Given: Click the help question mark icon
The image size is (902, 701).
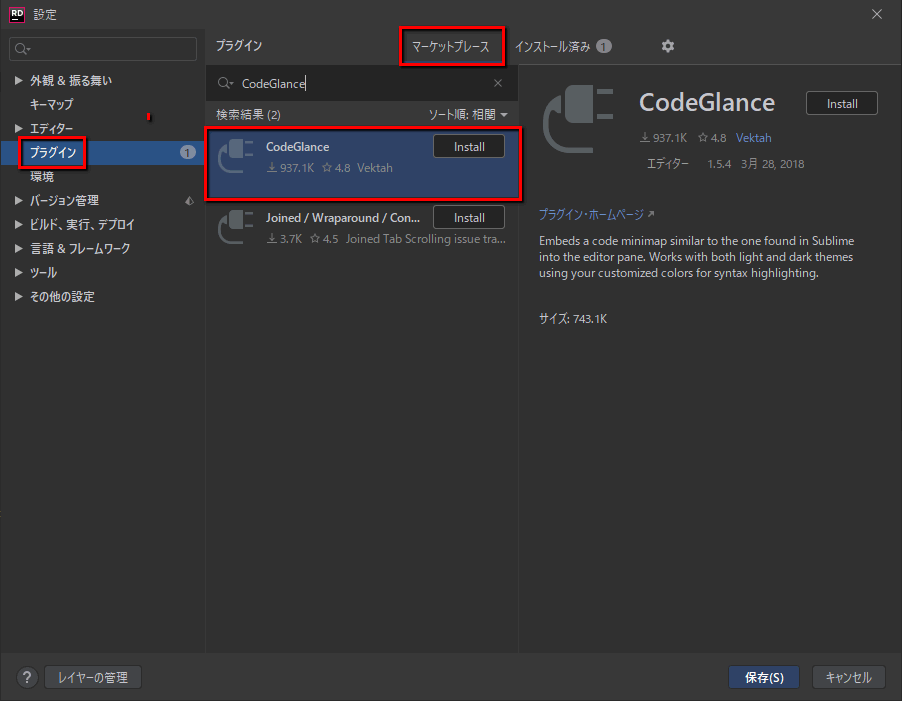Looking at the screenshot, I should pos(26,677).
